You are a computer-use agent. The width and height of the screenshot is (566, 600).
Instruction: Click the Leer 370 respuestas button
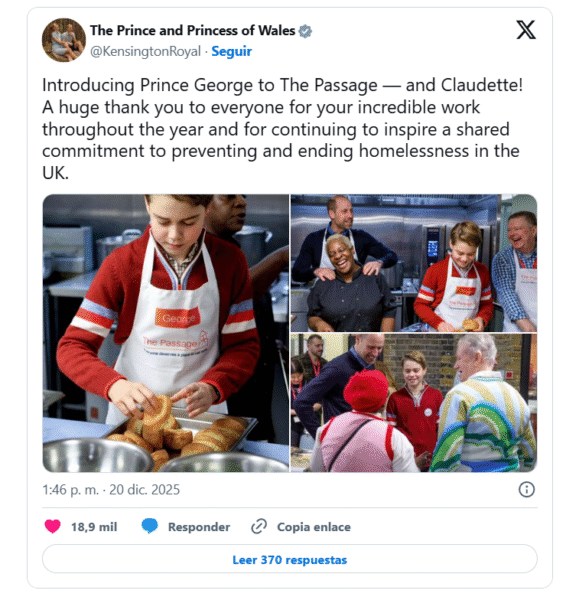pyautogui.click(x=290, y=560)
